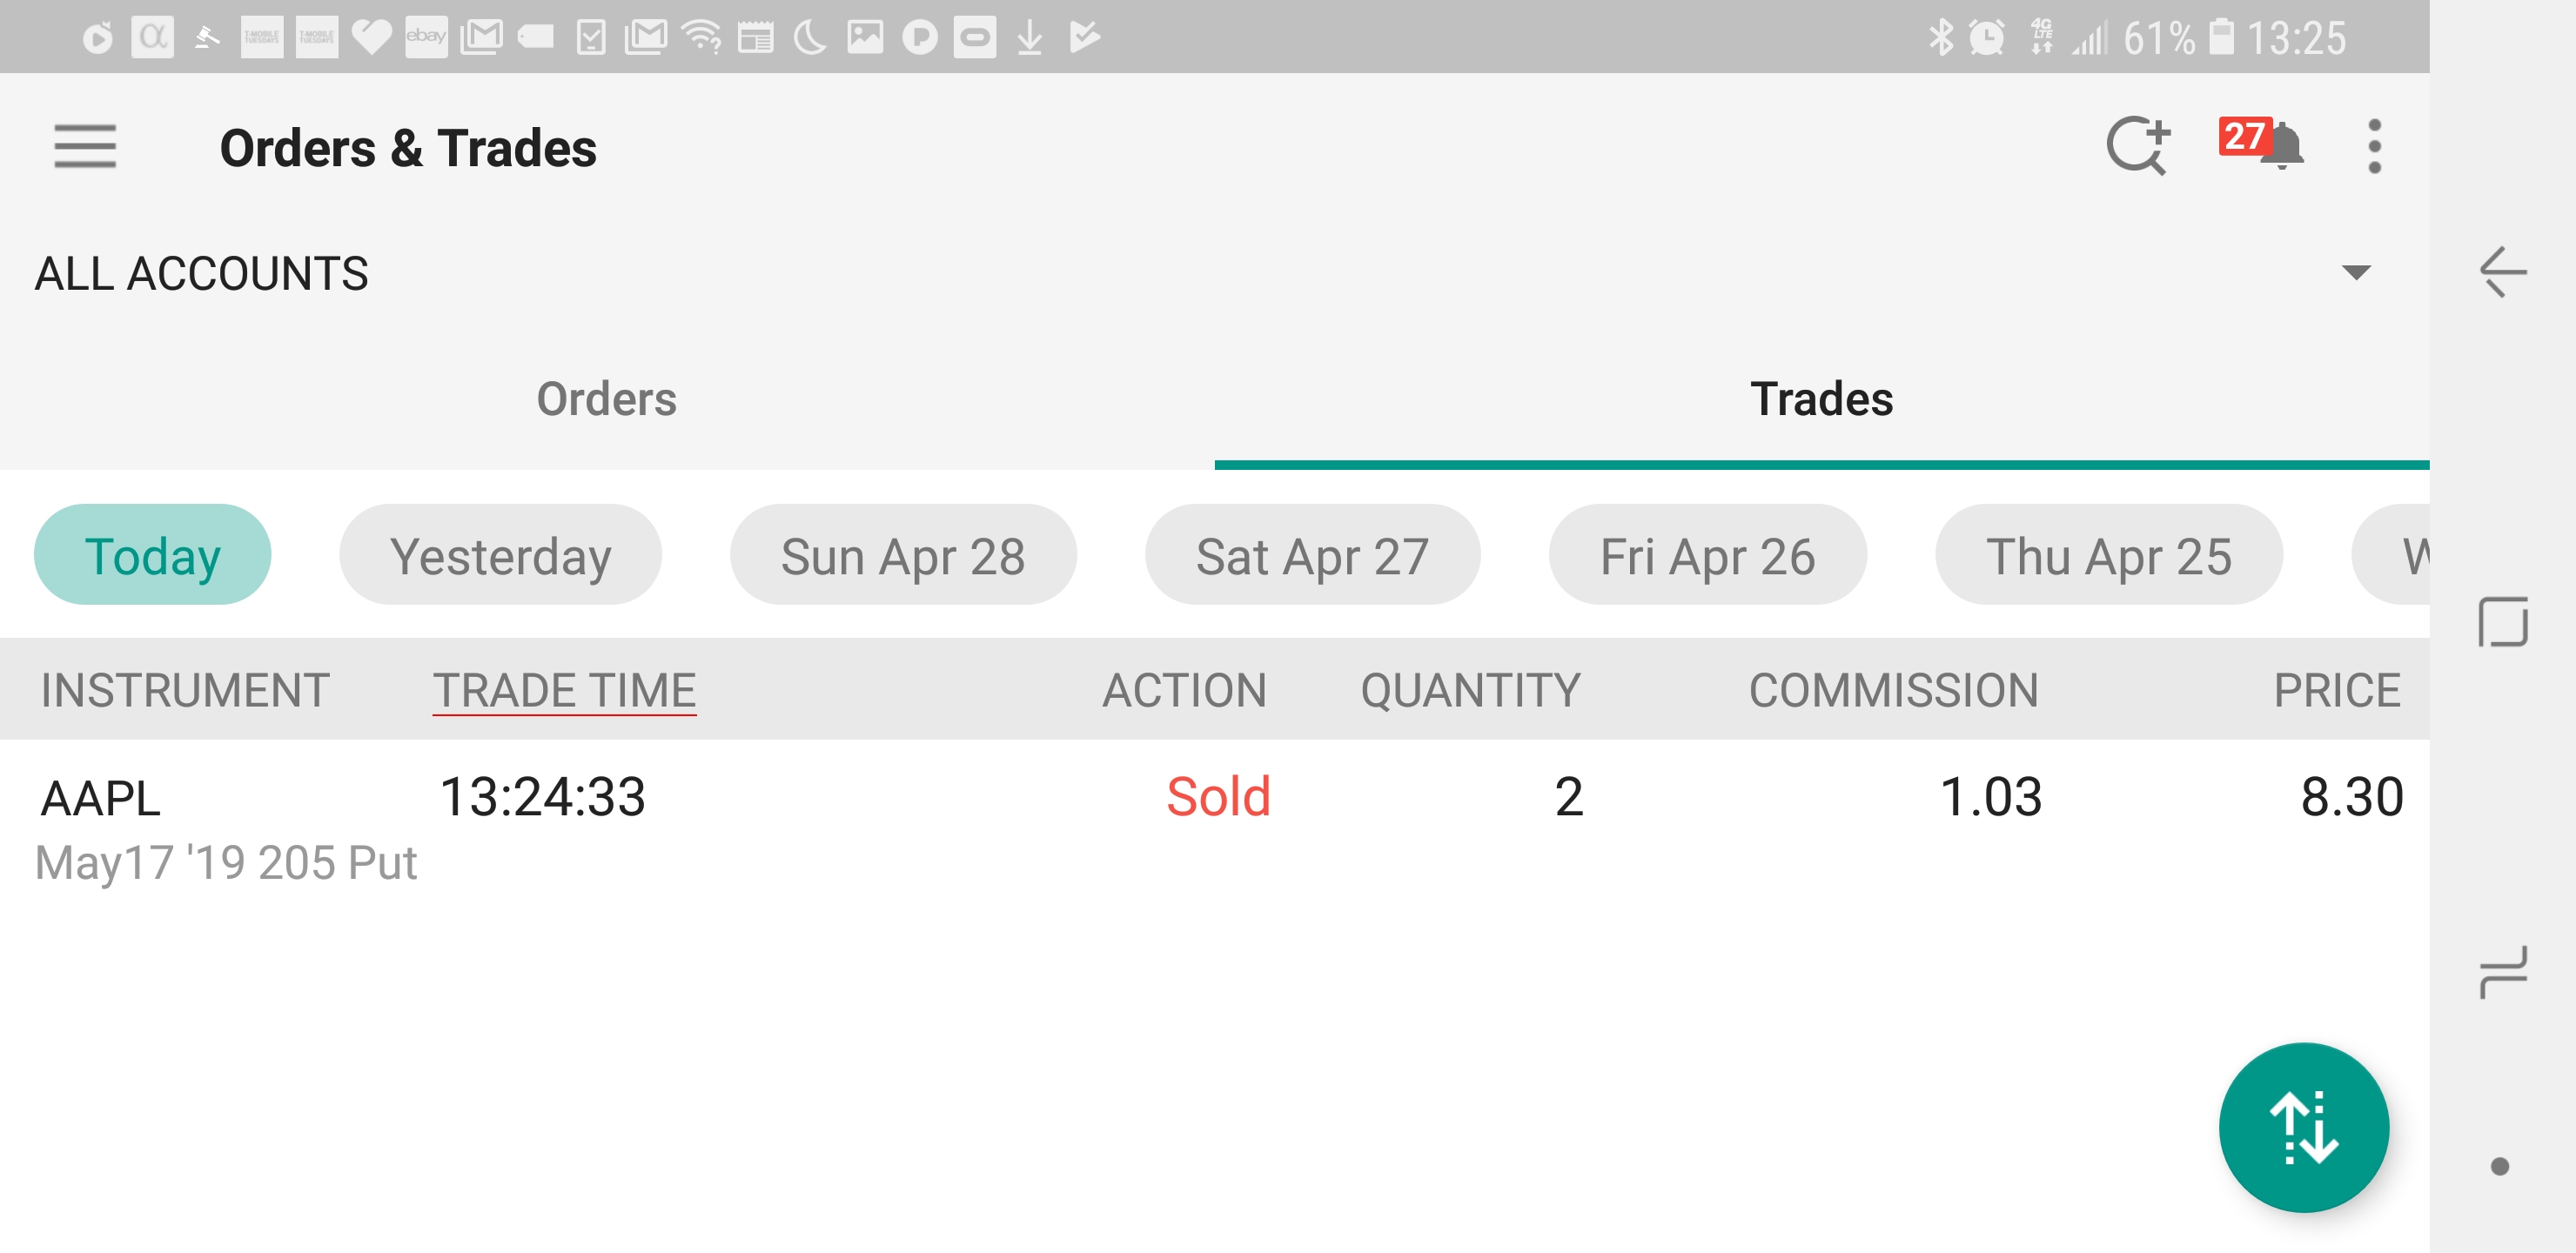This screenshot has width=2576, height=1253.
Task: Choose the Sat Apr 27 filter
Action: (1312, 555)
